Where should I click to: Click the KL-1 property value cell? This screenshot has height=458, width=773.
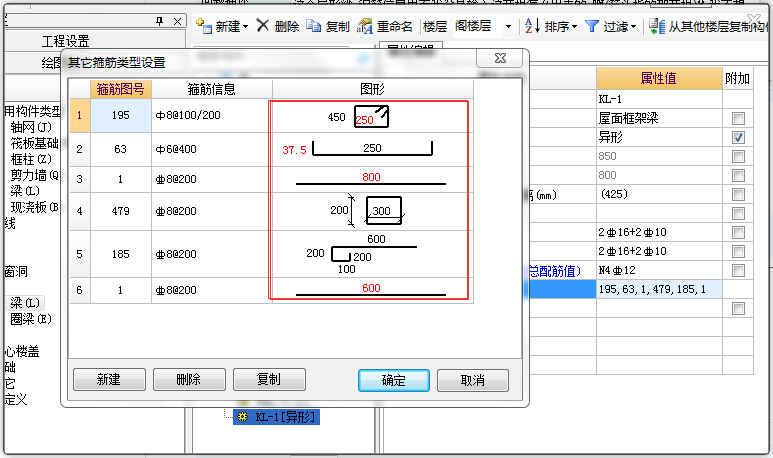(x=659, y=99)
